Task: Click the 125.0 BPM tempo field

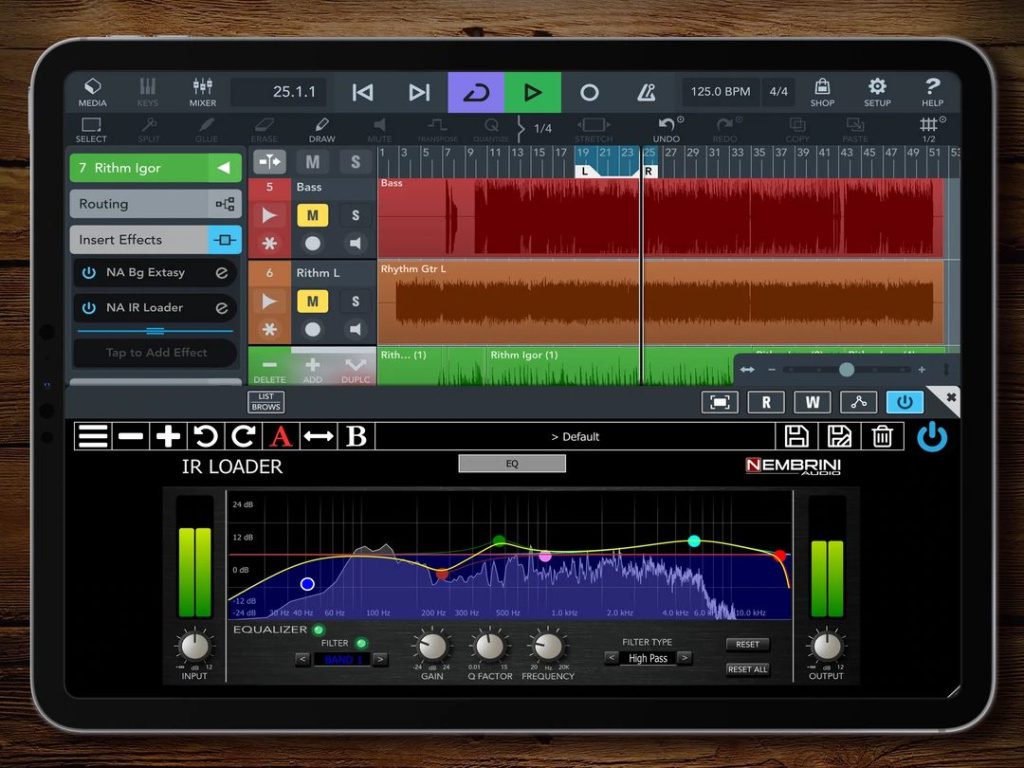Action: (x=719, y=91)
